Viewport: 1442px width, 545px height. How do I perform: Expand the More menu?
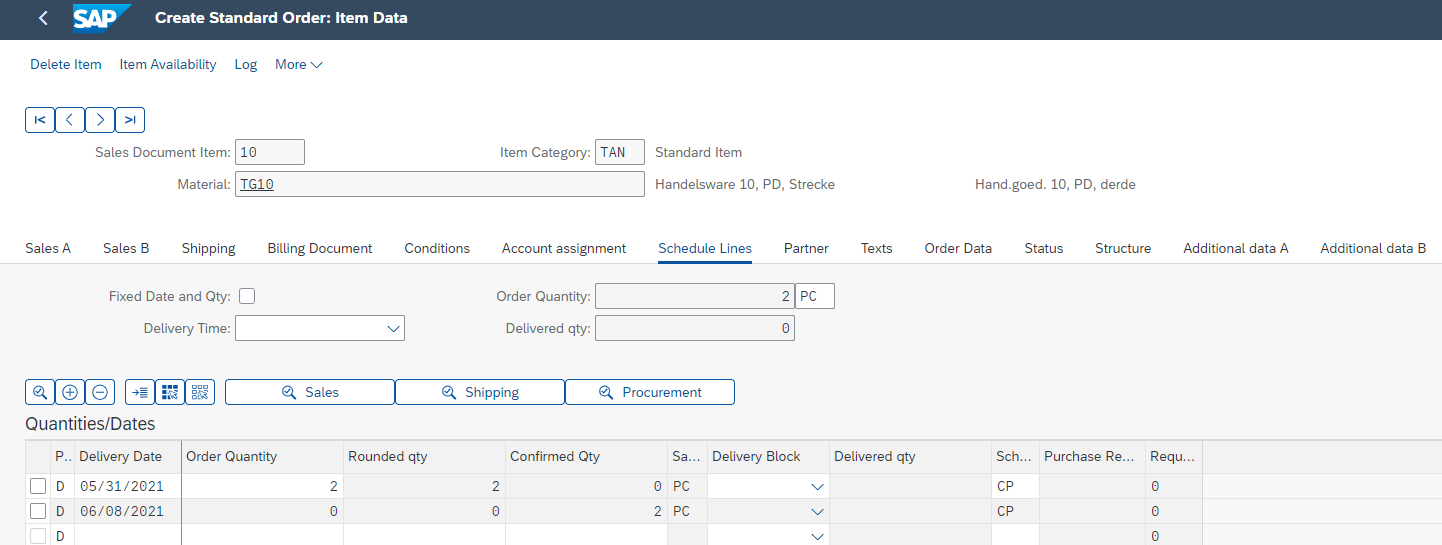299,64
